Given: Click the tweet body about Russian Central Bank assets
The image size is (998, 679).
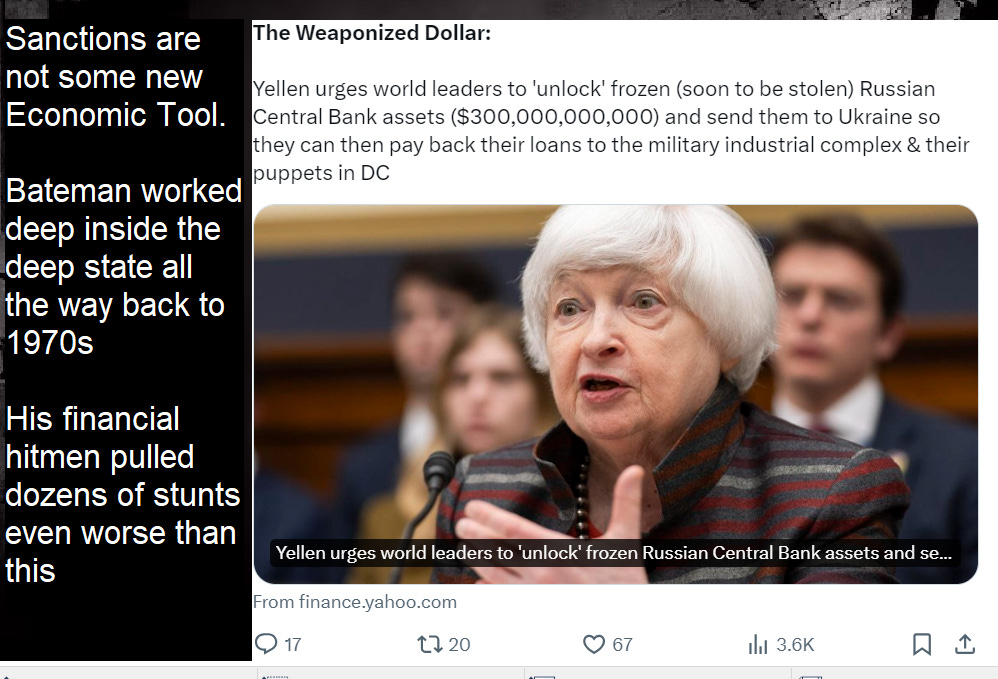Looking at the screenshot, I should 611,130.
